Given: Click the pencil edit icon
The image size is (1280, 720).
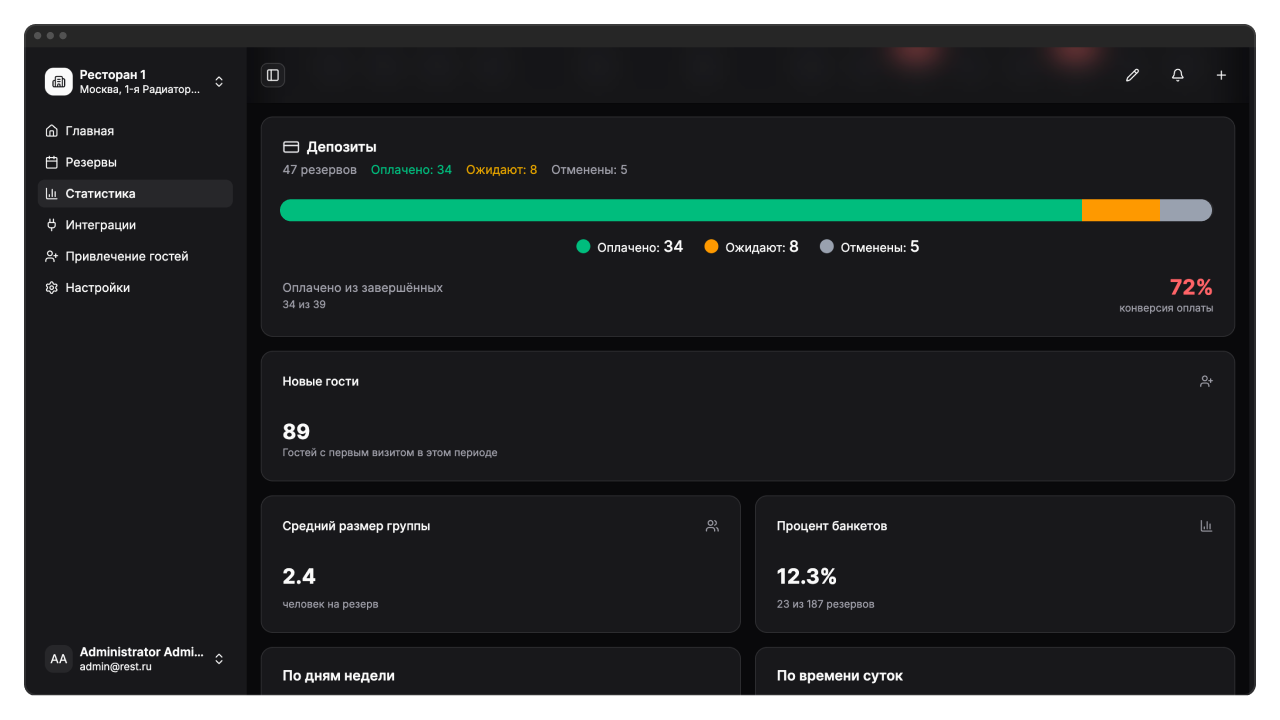Looking at the screenshot, I should pos(1132,75).
